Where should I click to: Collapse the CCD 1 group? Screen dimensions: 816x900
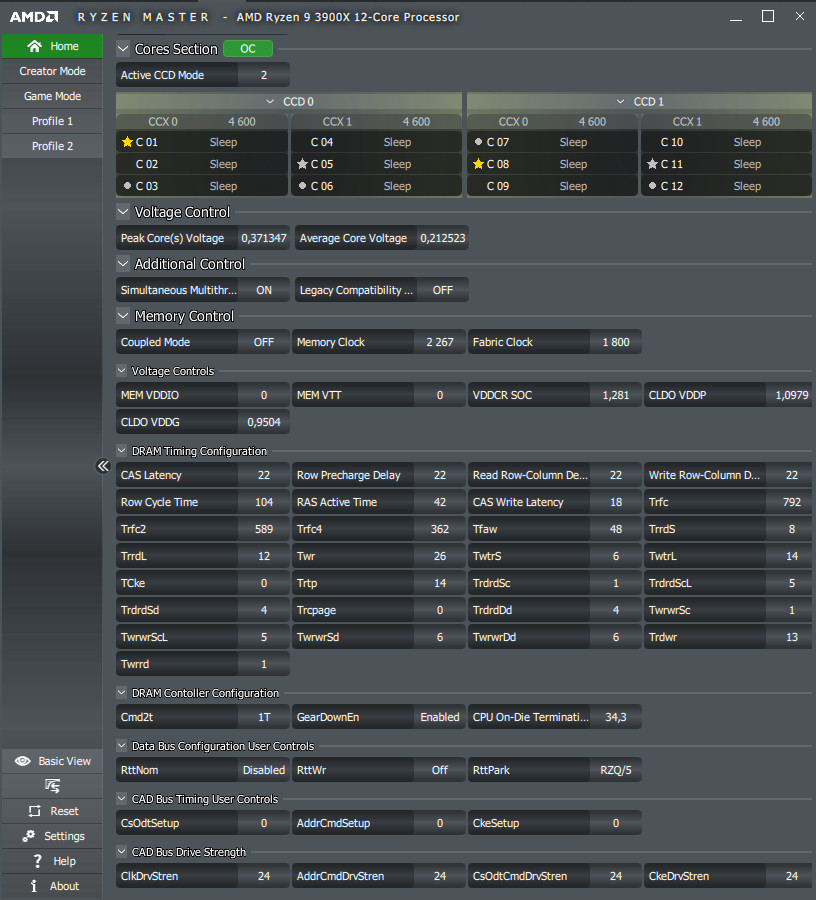[x=620, y=102]
